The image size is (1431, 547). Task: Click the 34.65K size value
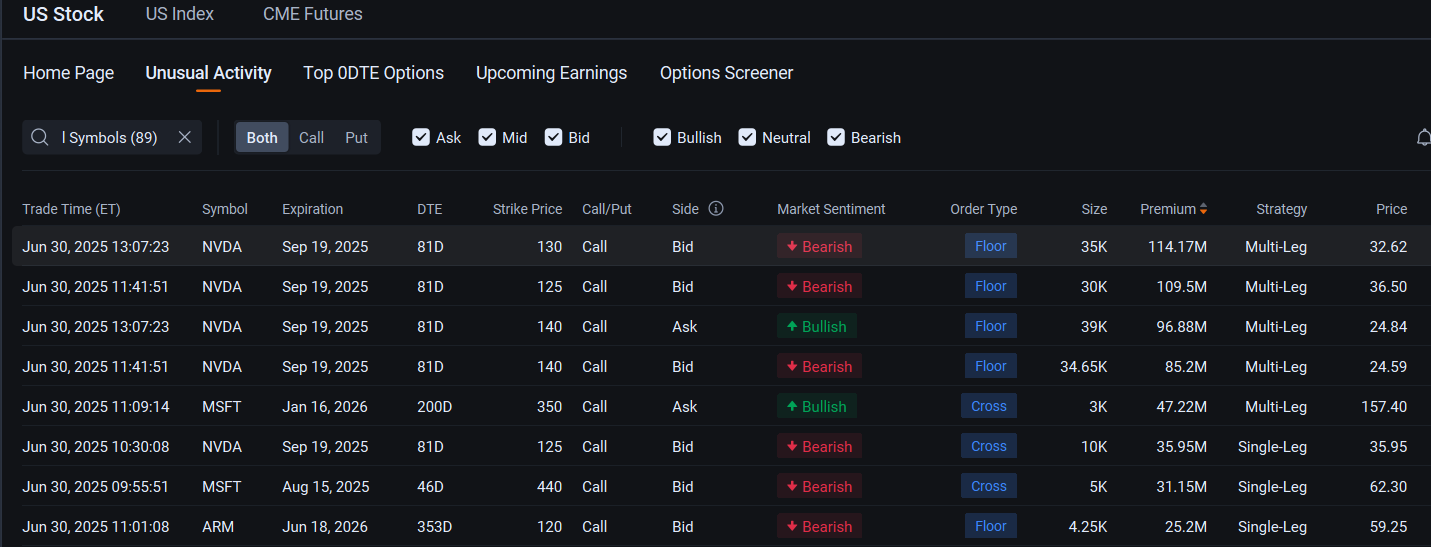[x=1083, y=366]
